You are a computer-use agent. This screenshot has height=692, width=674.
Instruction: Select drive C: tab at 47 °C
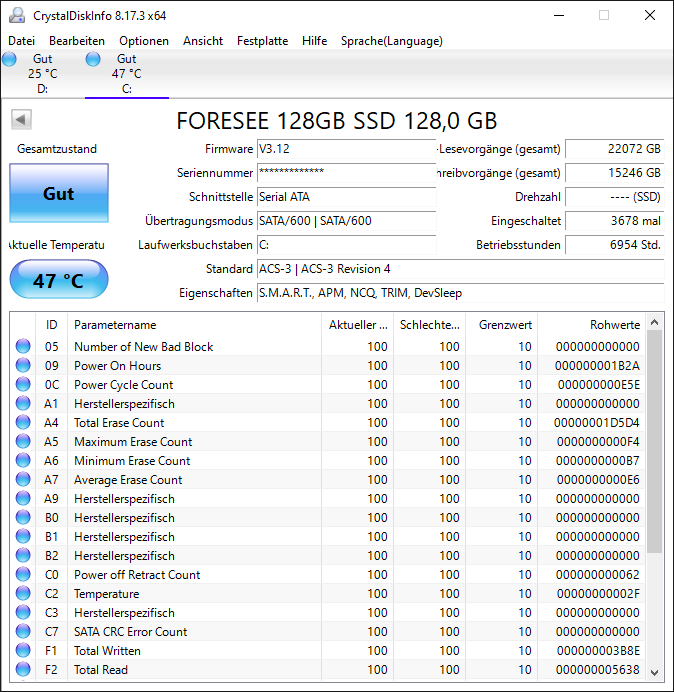click(127, 74)
